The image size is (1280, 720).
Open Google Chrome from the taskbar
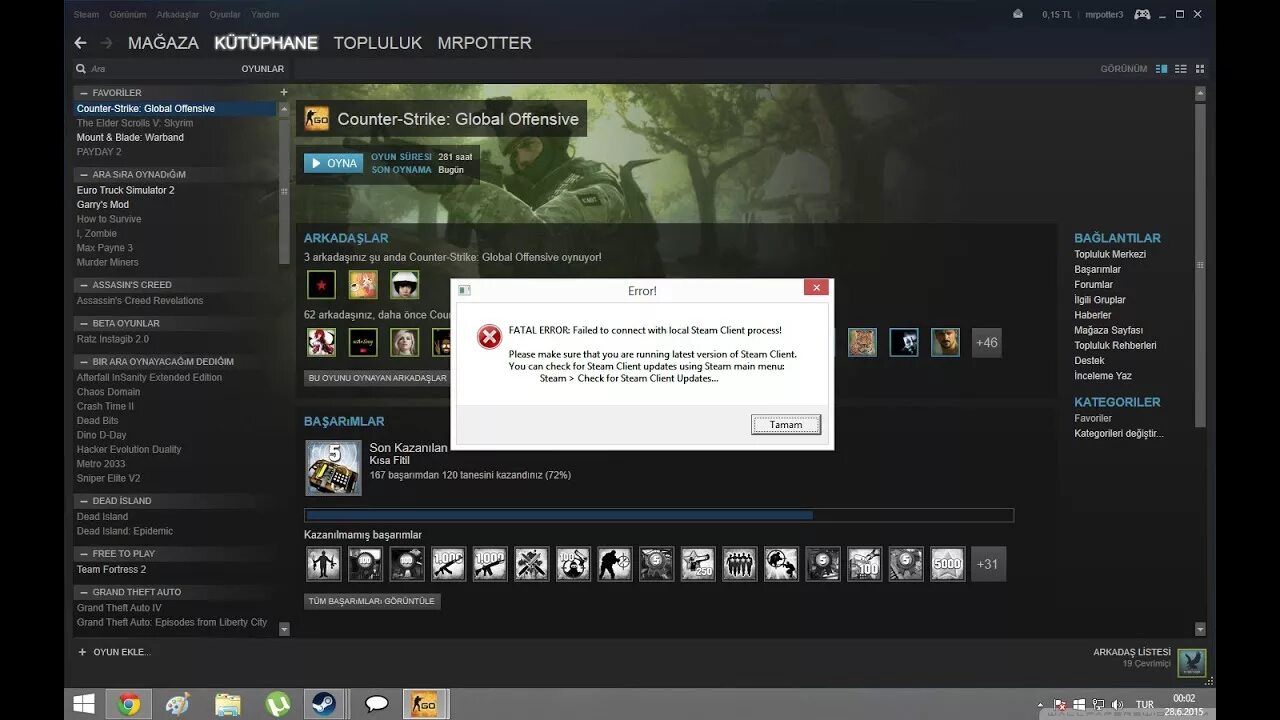click(129, 704)
